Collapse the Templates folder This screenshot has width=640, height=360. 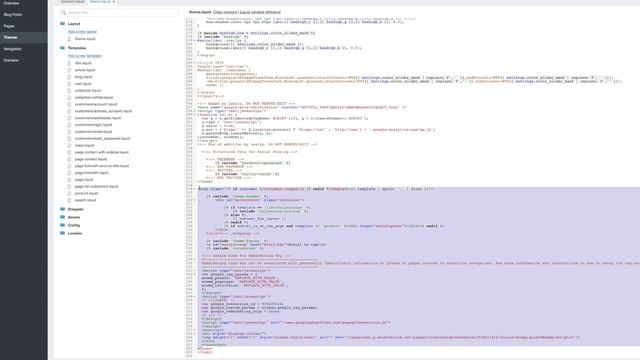point(77,48)
